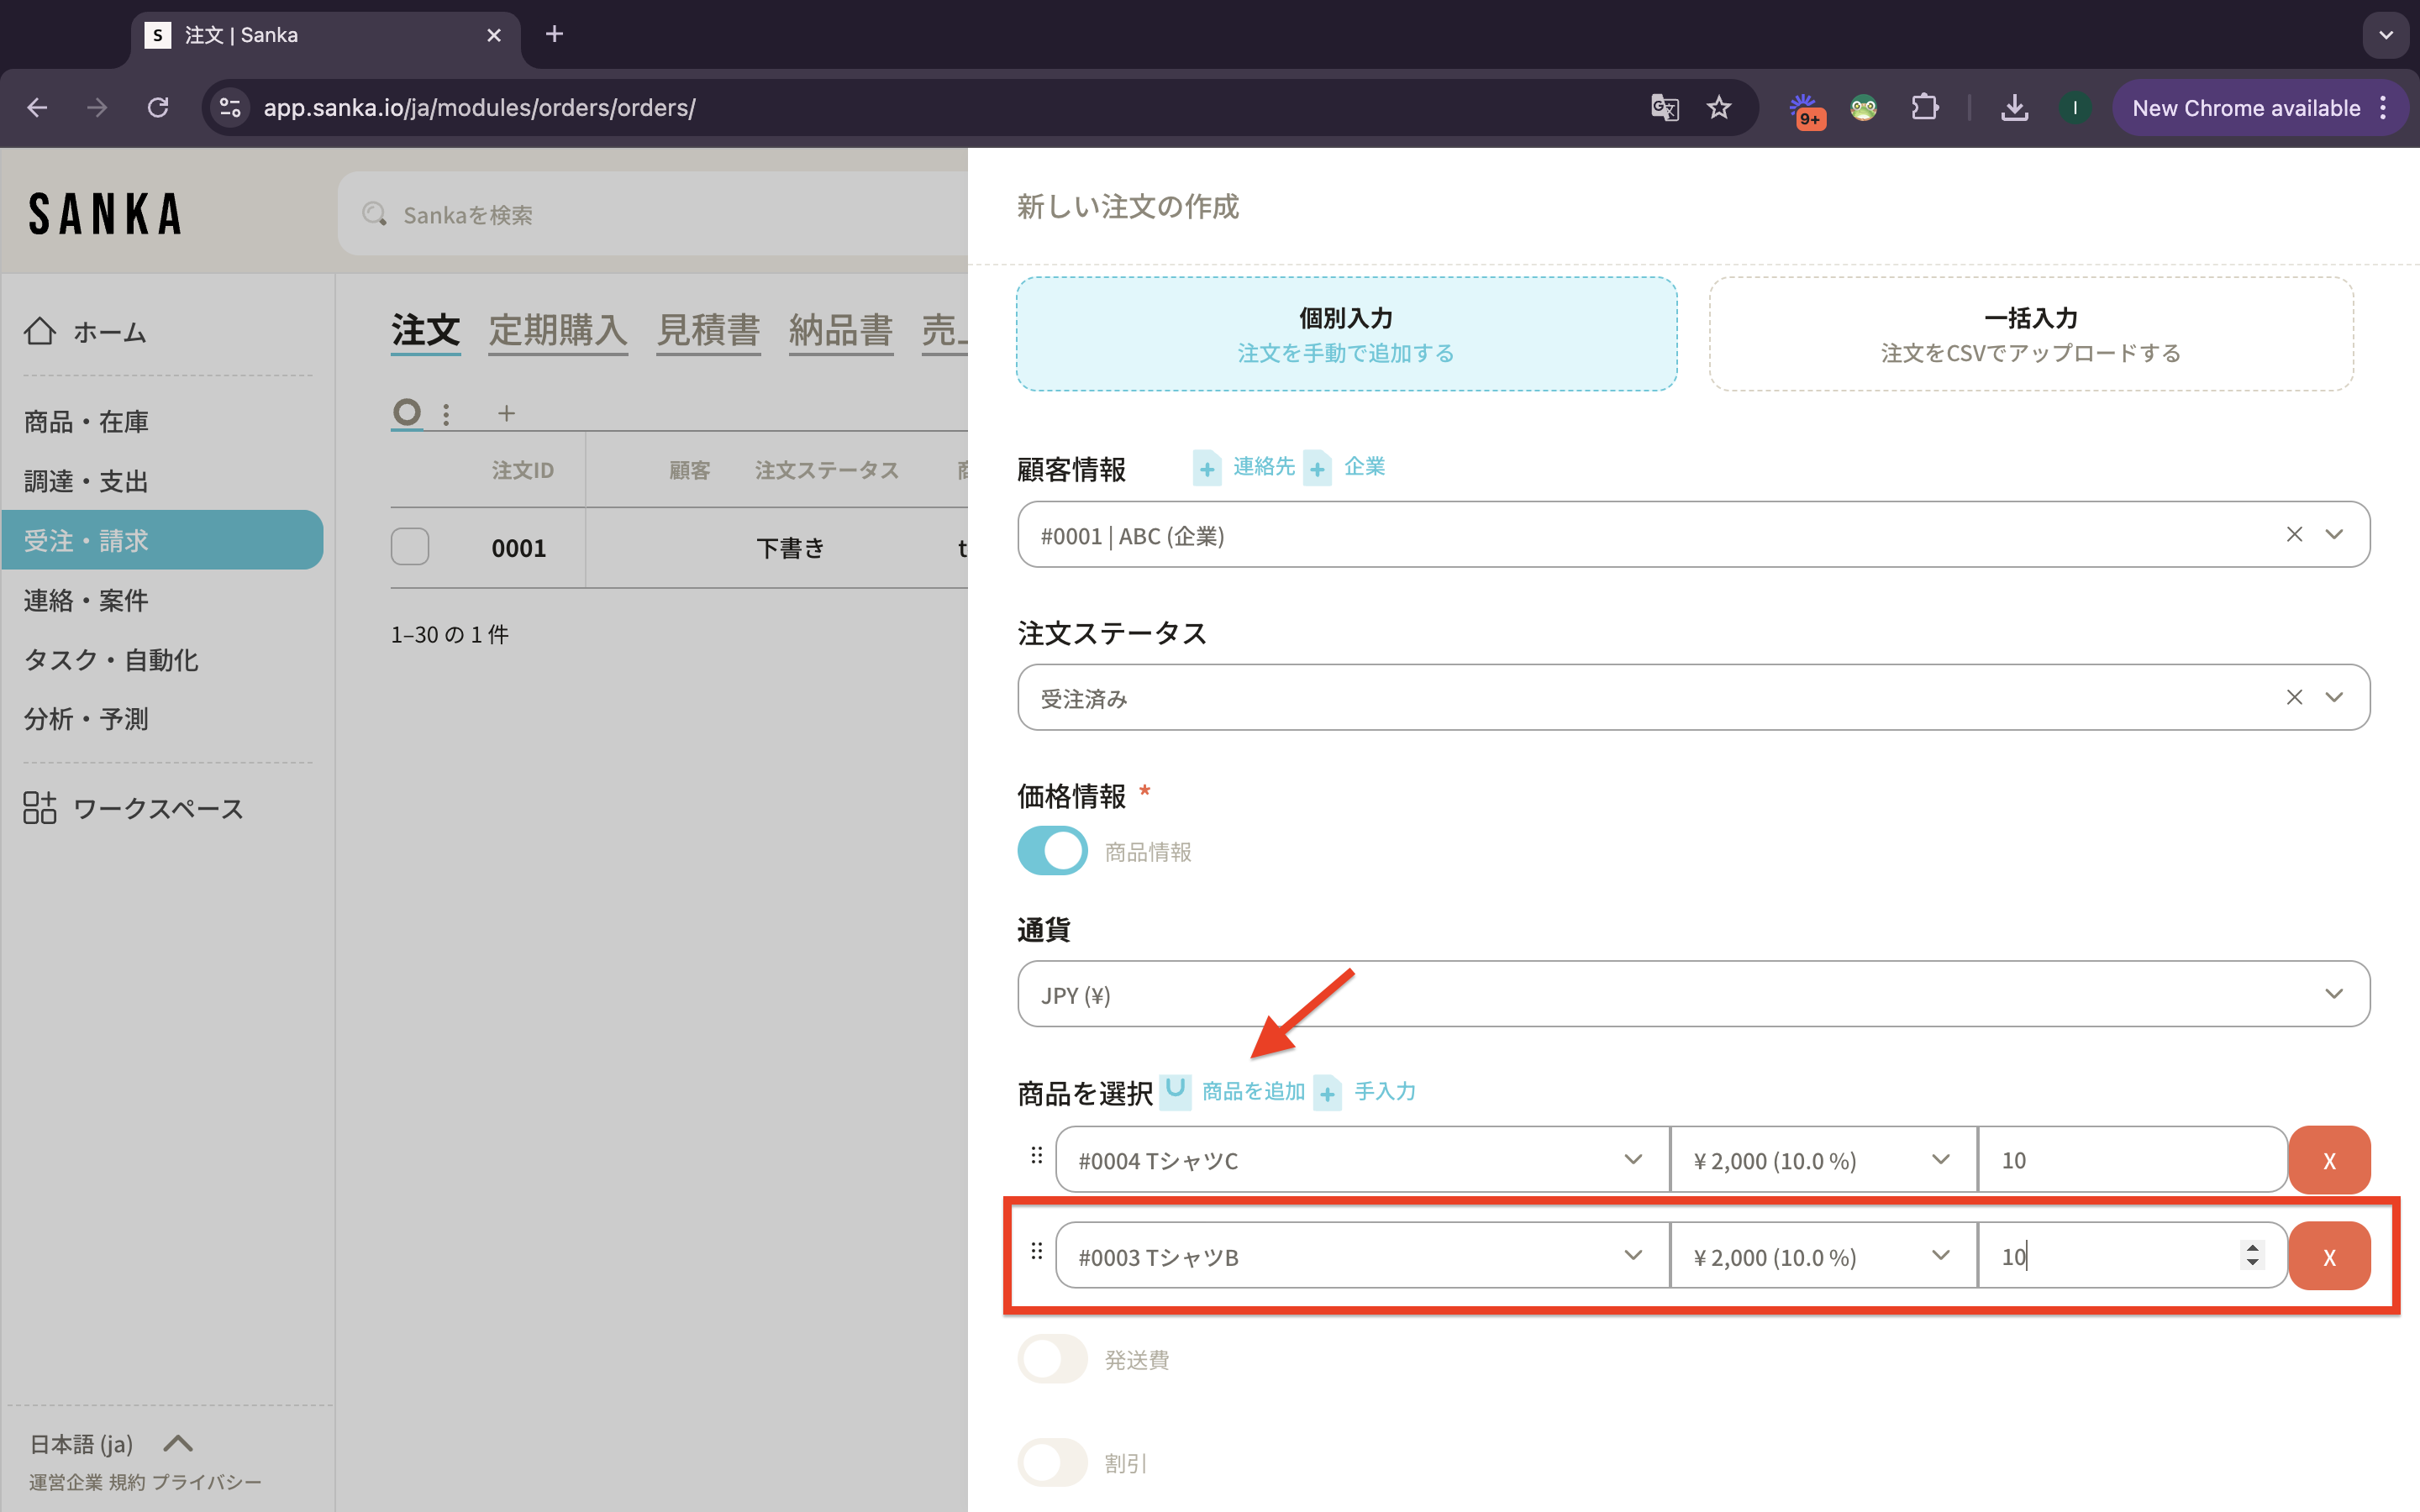Click the Home icon in the sidebar
This screenshot has width=2420, height=1512.
coord(40,331)
